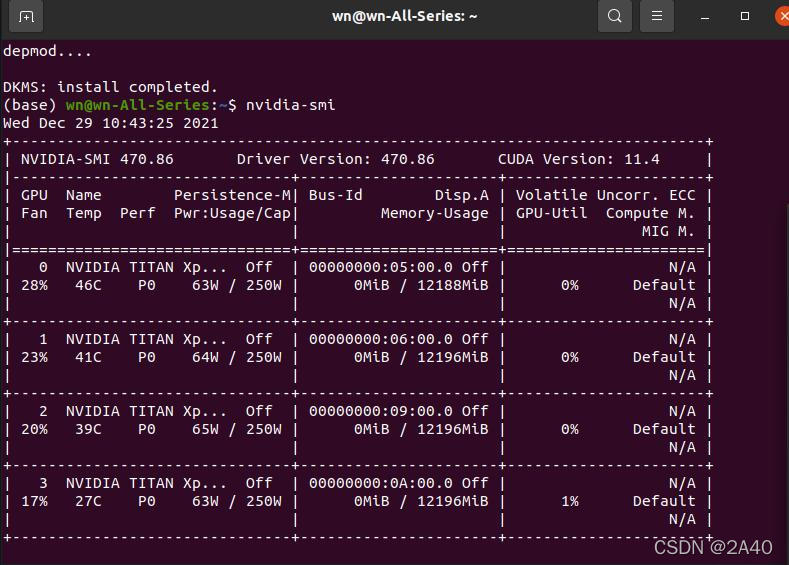This screenshot has width=789, height=565.
Task: Click the 46C temperature value
Action: coord(88,285)
